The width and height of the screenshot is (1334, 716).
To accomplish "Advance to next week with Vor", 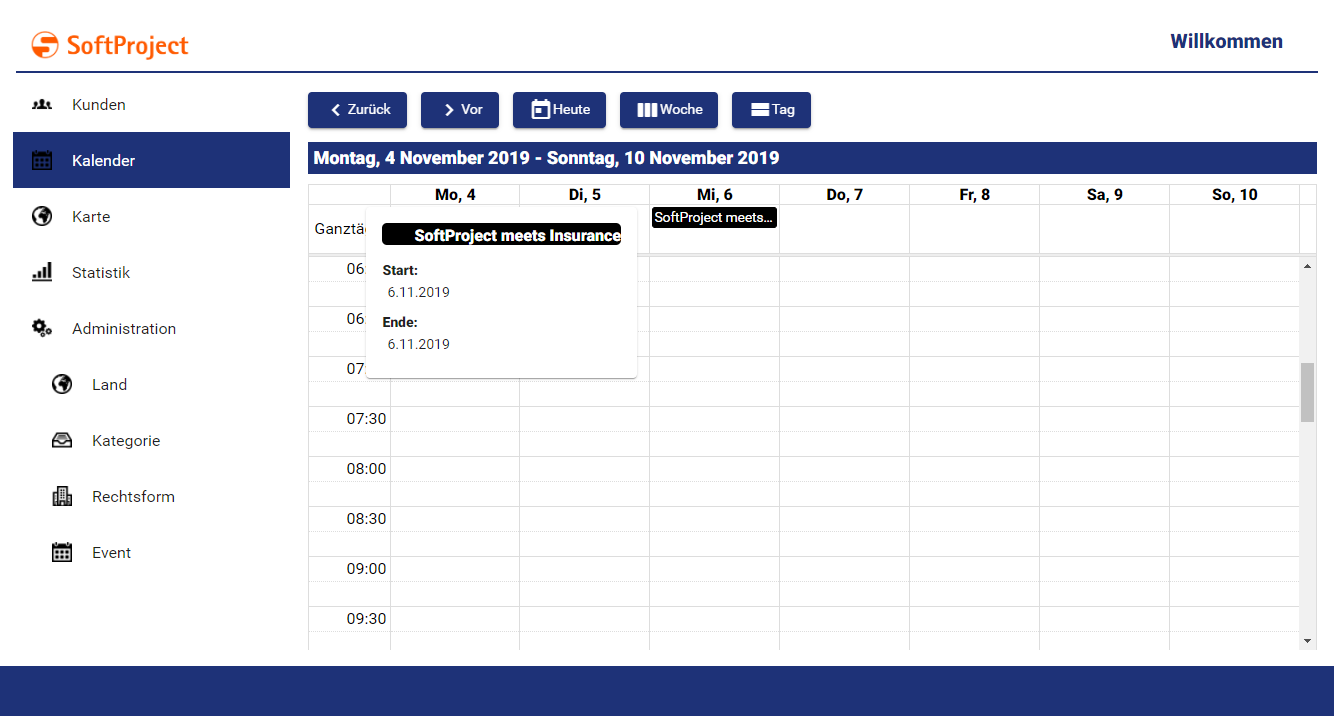I will [x=460, y=110].
